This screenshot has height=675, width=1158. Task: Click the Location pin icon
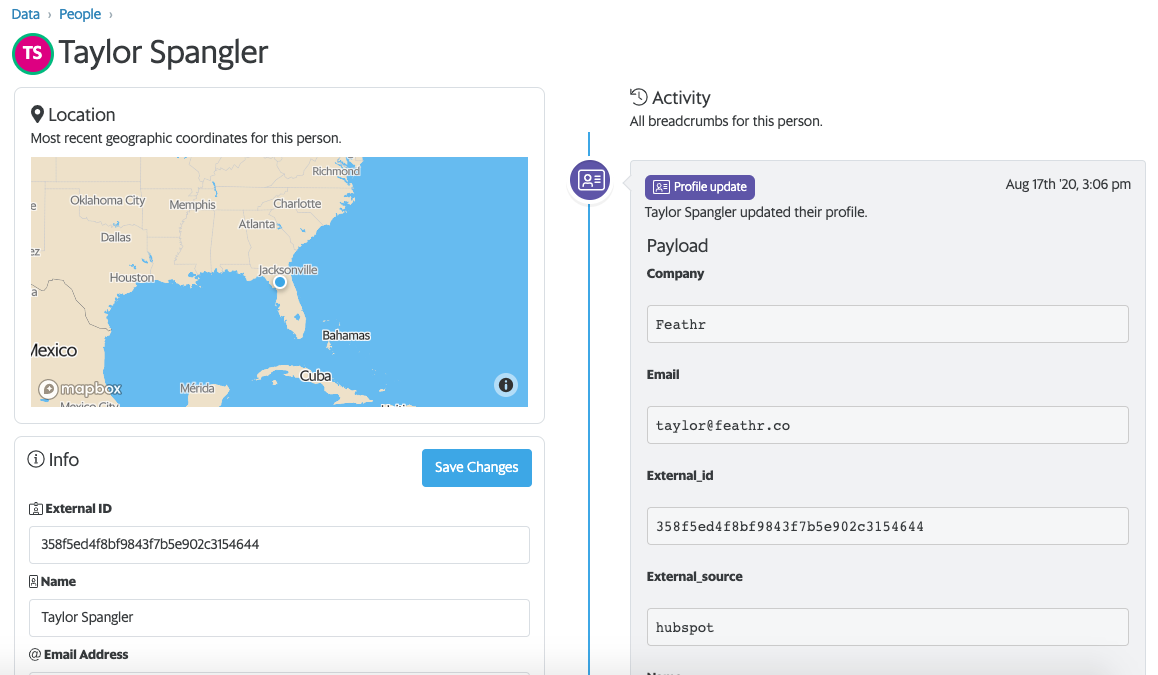tap(37, 114)
